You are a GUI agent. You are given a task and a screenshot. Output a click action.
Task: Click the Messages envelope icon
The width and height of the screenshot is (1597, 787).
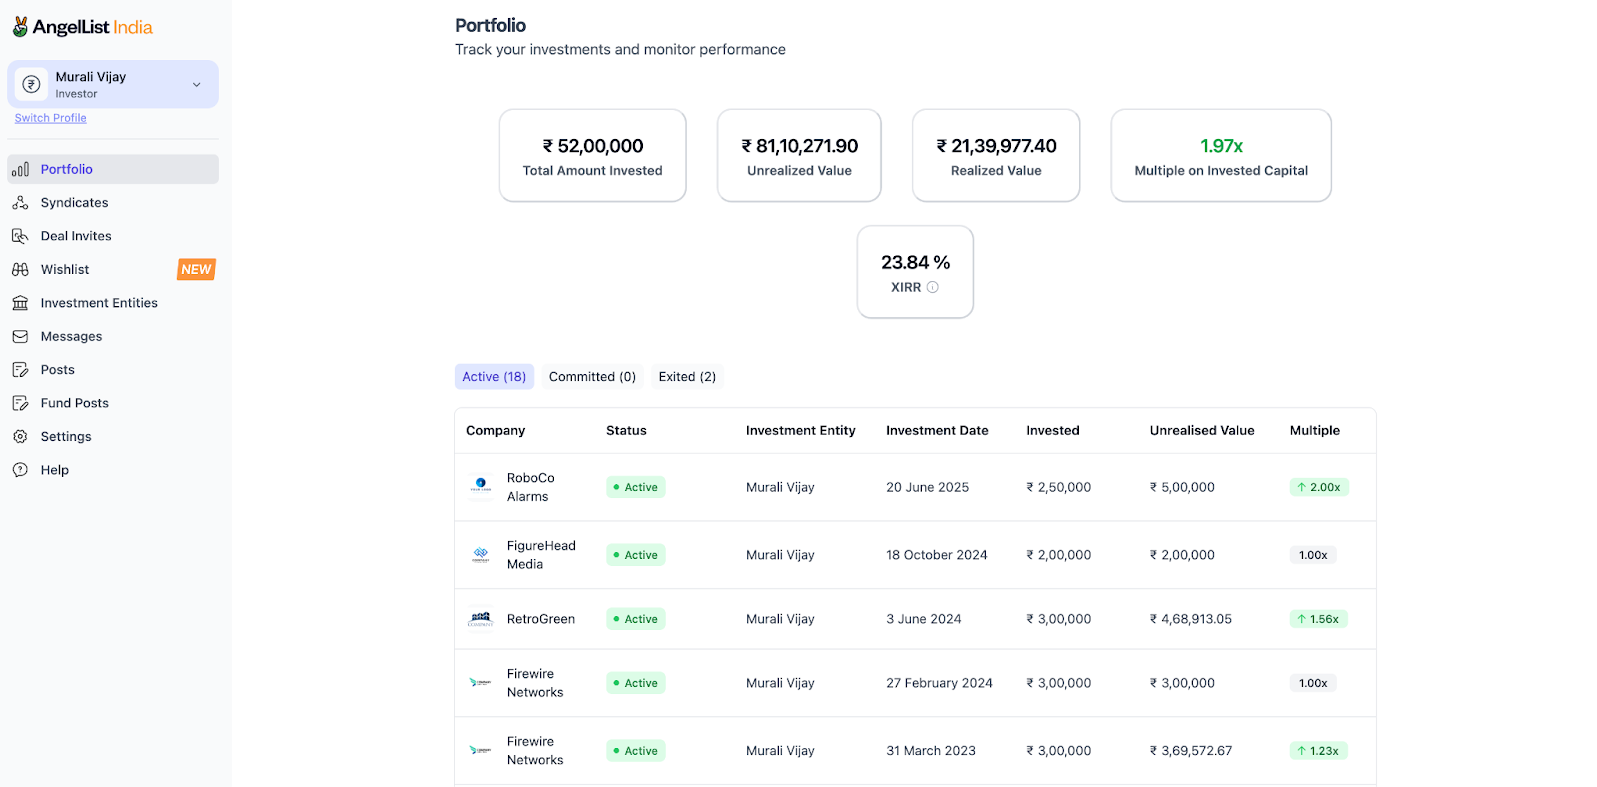tap(20, 337)
